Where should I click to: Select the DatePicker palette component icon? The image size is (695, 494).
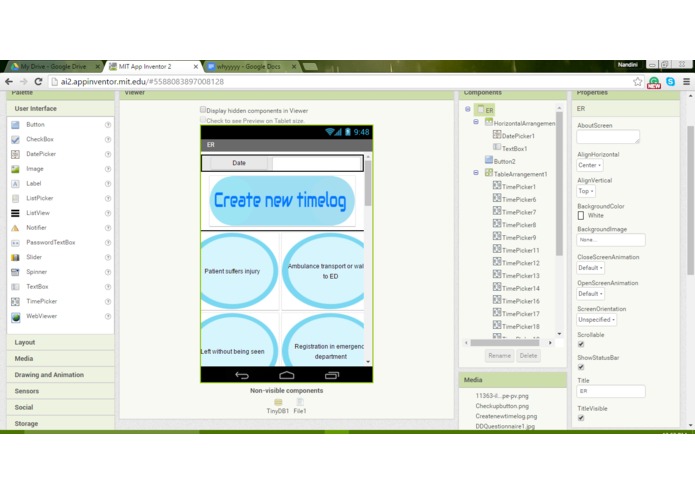[15, 154]
